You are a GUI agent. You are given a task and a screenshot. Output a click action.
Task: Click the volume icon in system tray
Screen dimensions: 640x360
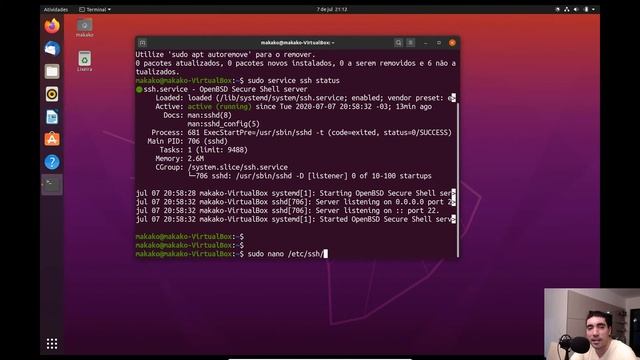pos(576,9)
